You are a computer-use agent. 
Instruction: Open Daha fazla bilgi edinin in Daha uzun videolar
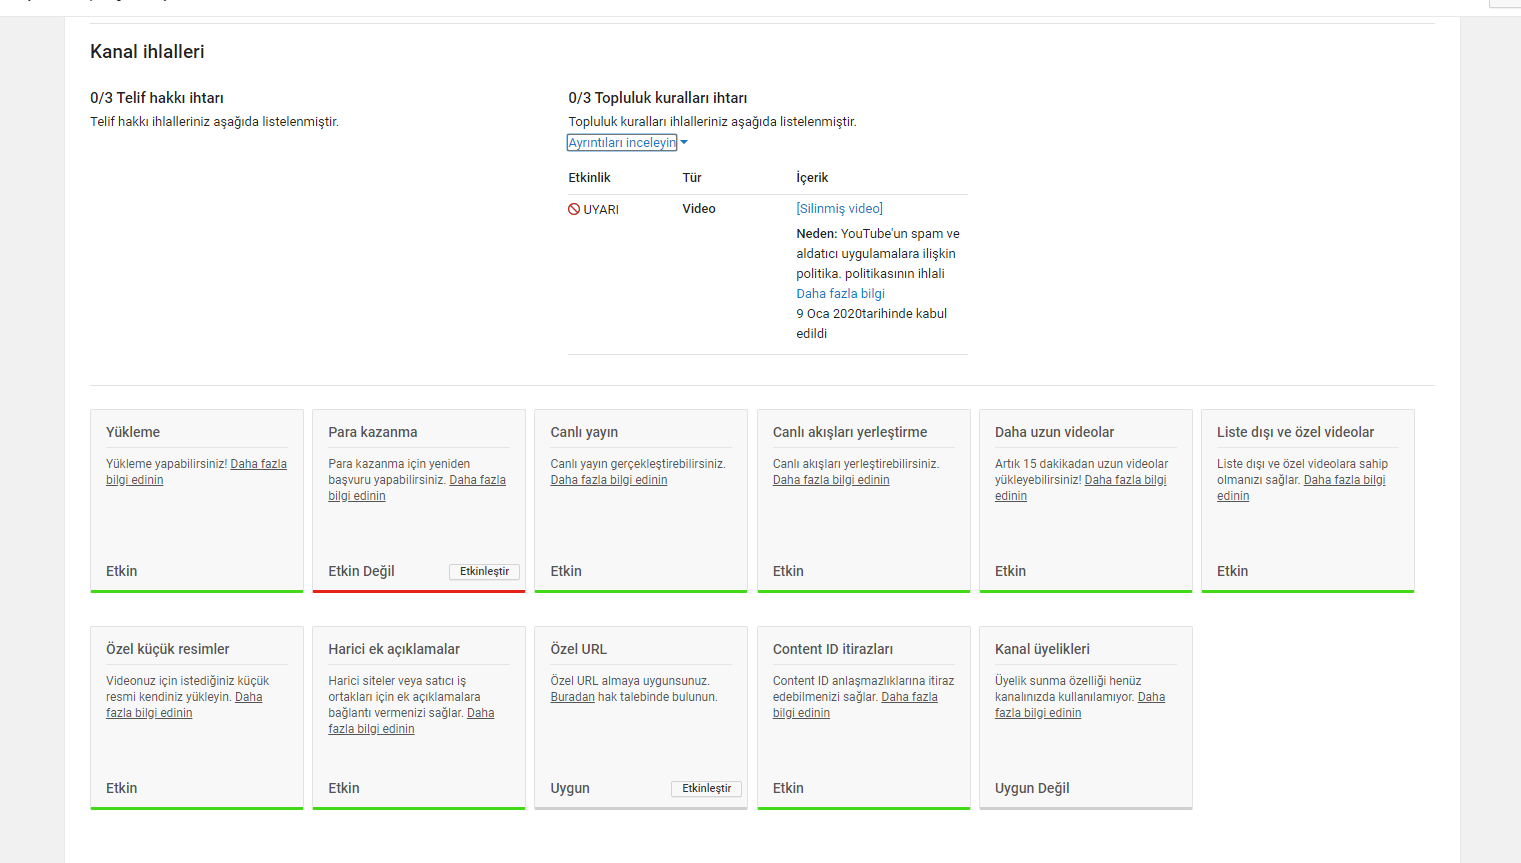1081,488
